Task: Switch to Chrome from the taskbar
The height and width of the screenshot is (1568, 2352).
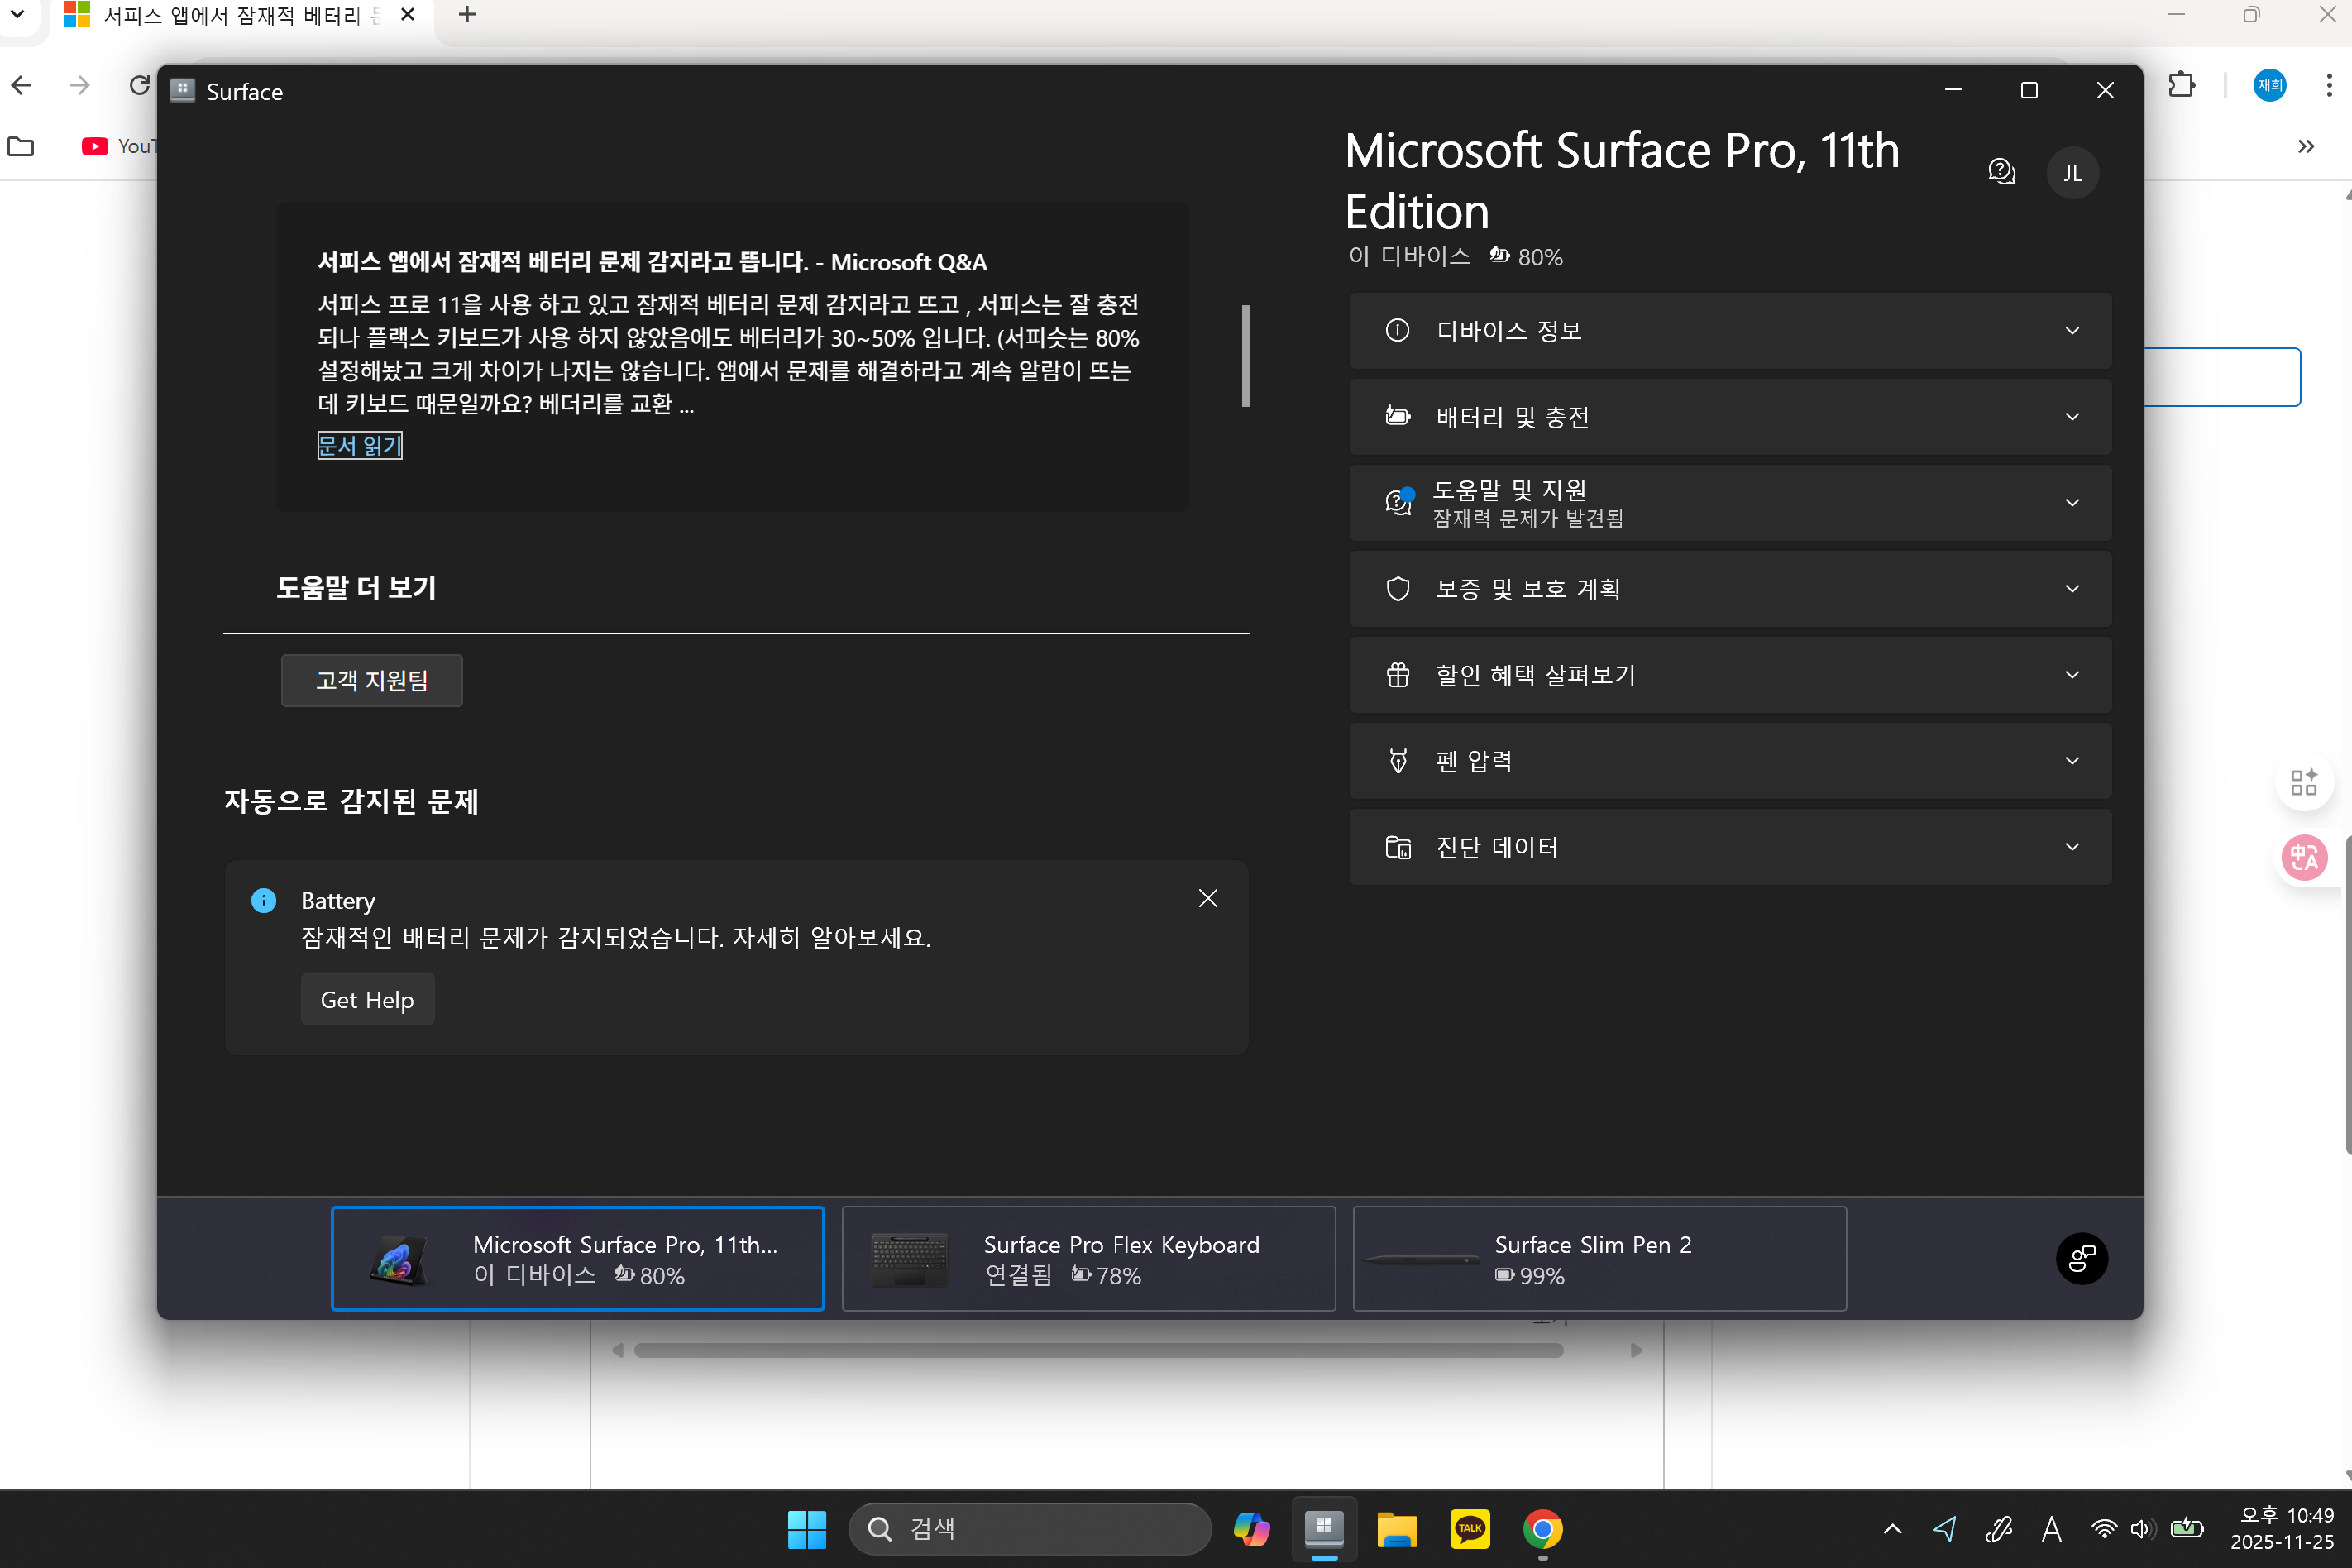Action: [x=1542, y=1528]
